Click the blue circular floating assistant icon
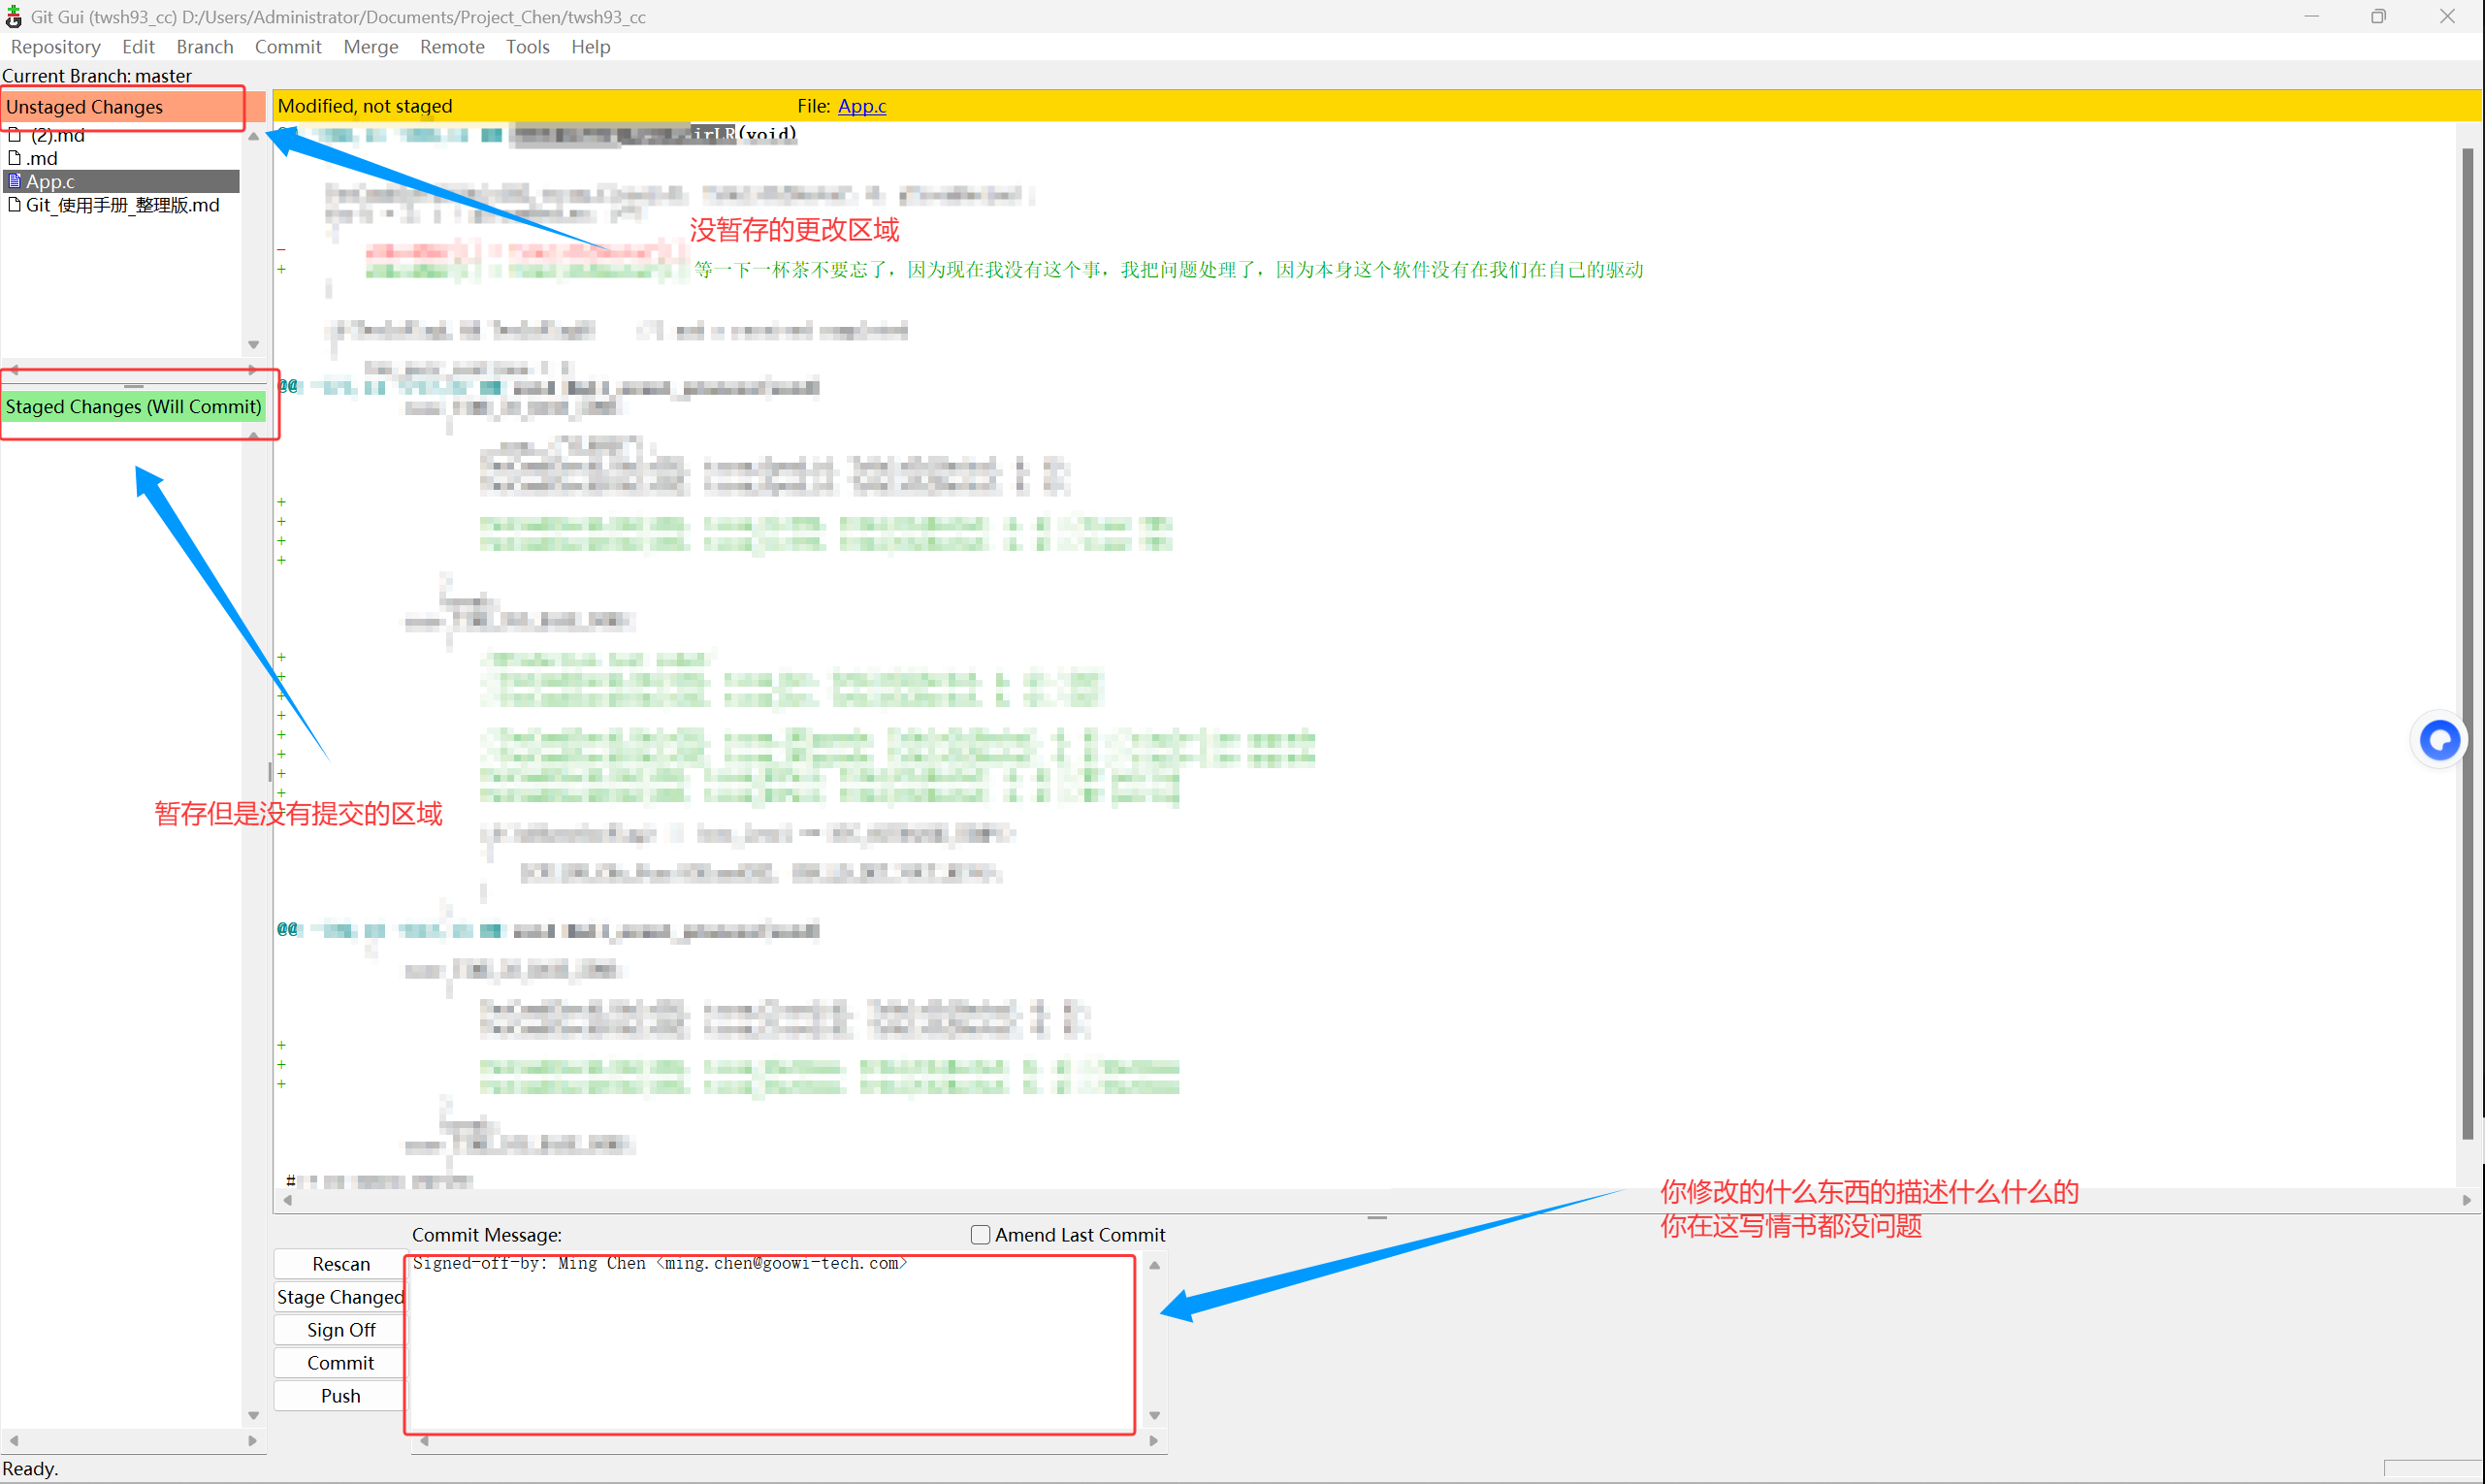The image size is (2485, 1484). point(2440,741)
